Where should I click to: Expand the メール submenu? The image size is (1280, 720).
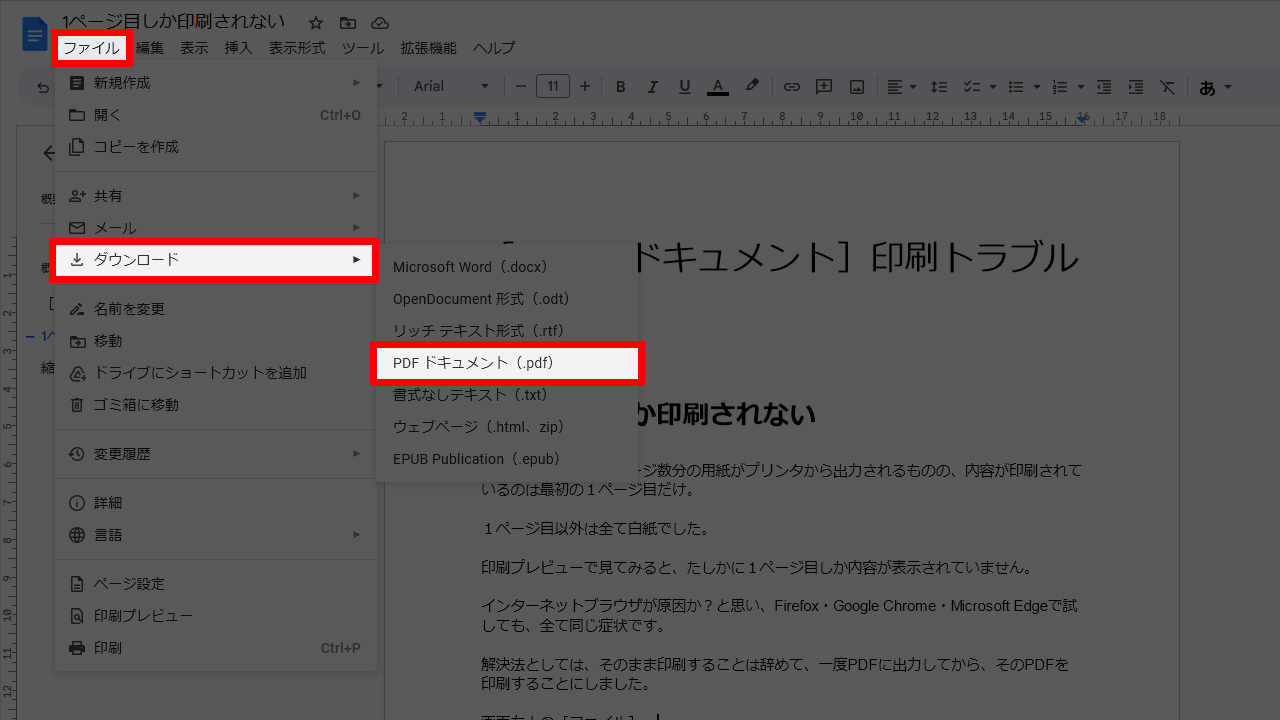point(216,228)
